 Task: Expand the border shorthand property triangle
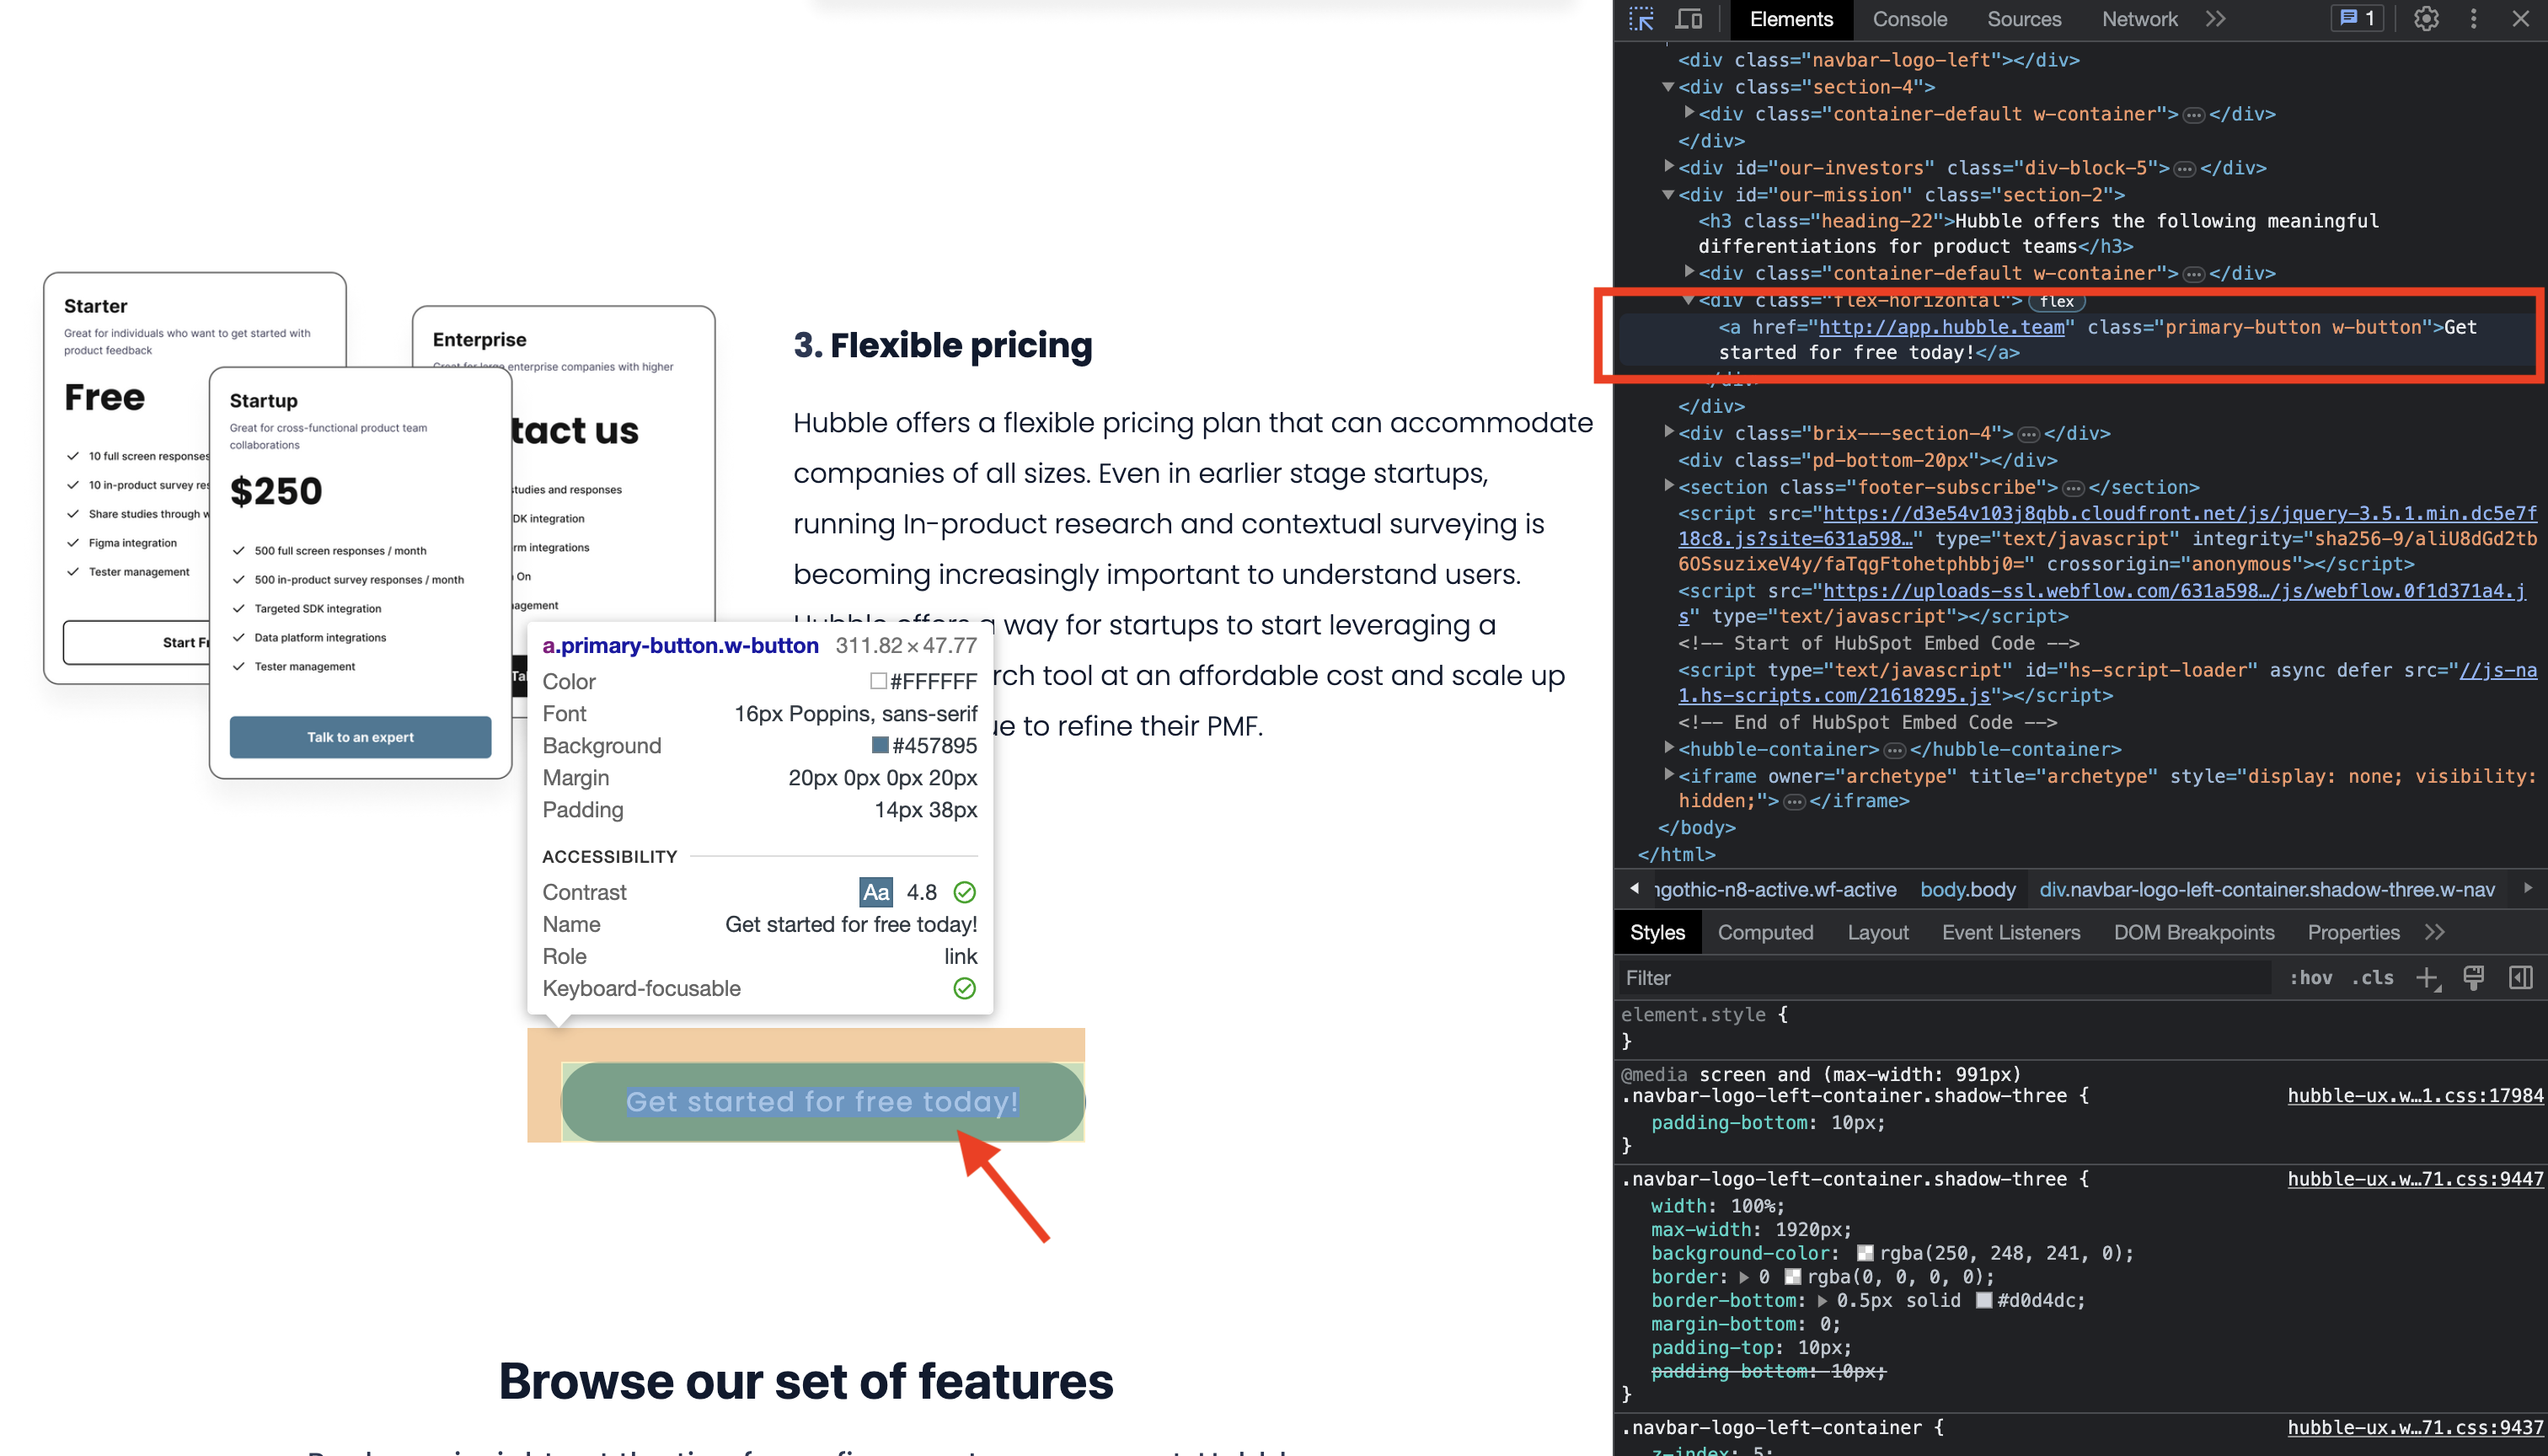[1744, 1277]
